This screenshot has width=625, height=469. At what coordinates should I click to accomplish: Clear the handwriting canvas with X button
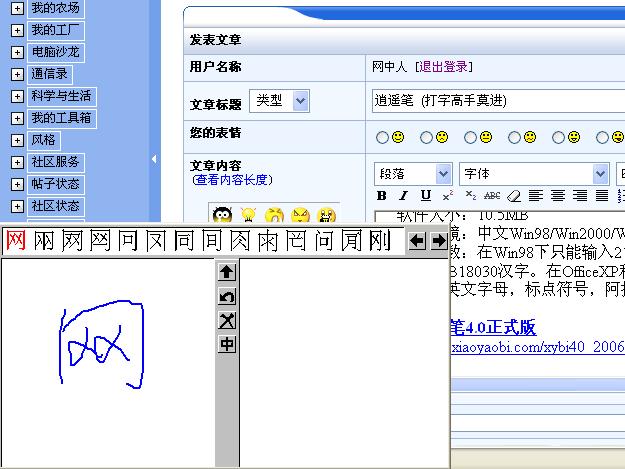227,320
